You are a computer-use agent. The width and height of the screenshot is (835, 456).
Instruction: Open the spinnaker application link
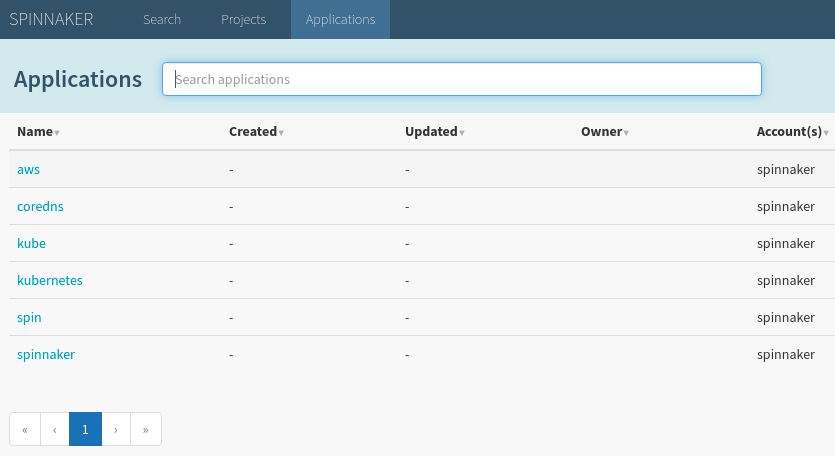pos(46,354)
